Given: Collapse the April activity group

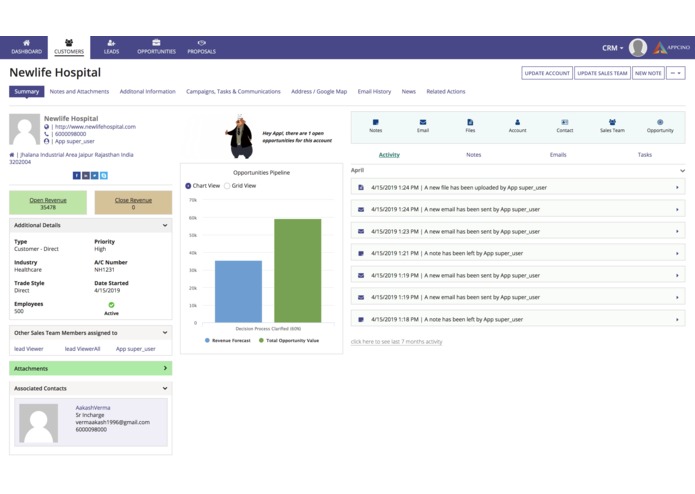Looking at the screenshot, I should pos(682,171).
